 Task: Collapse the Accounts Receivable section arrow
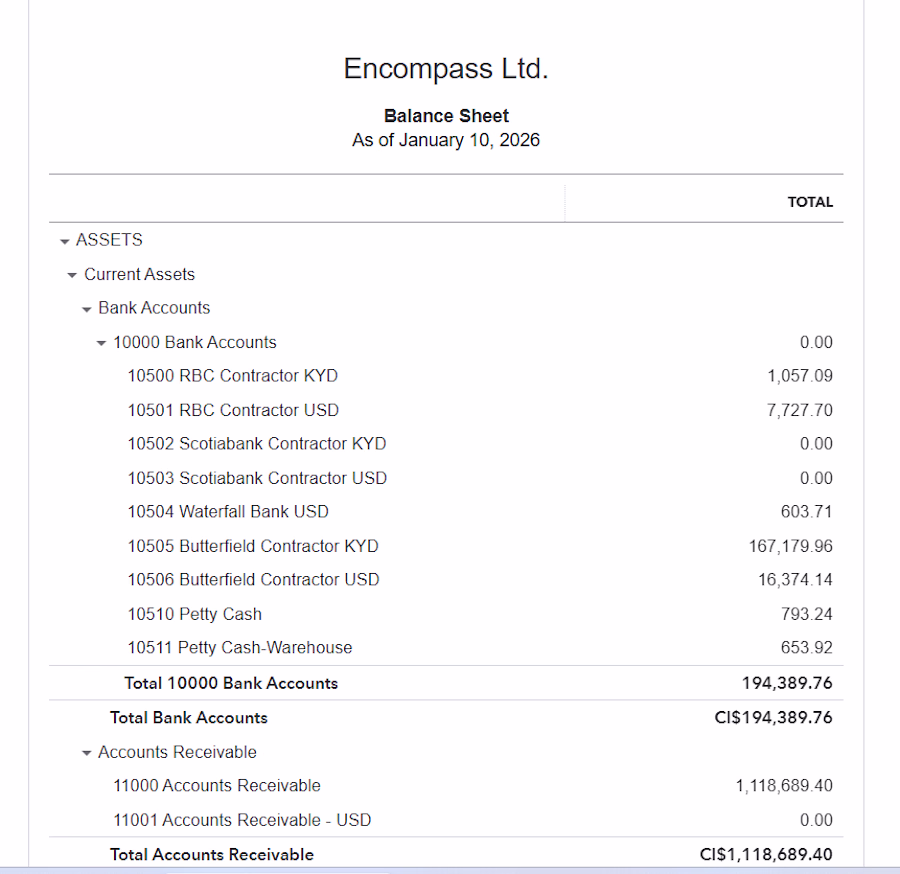[x=87, y=753]
